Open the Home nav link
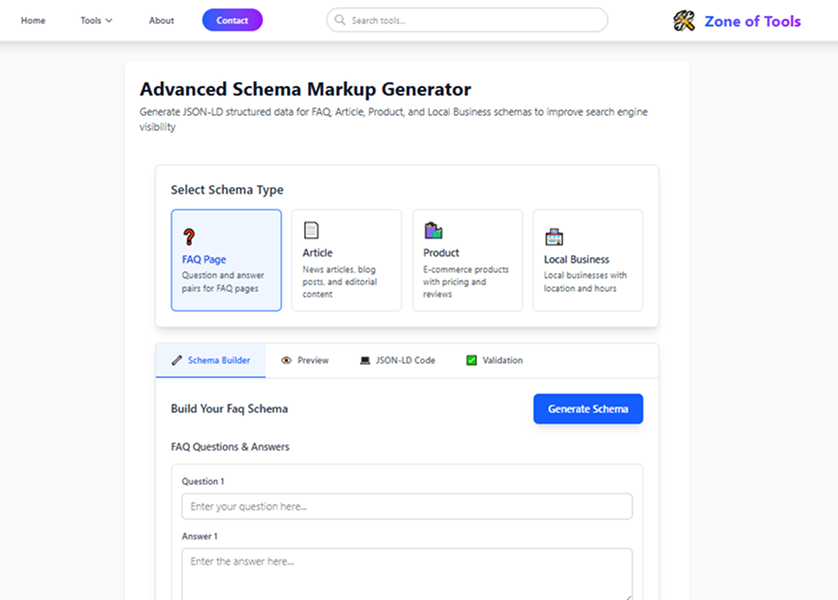Image resolution: width=838 pixels, height=600 pixels. click(33, 20)
